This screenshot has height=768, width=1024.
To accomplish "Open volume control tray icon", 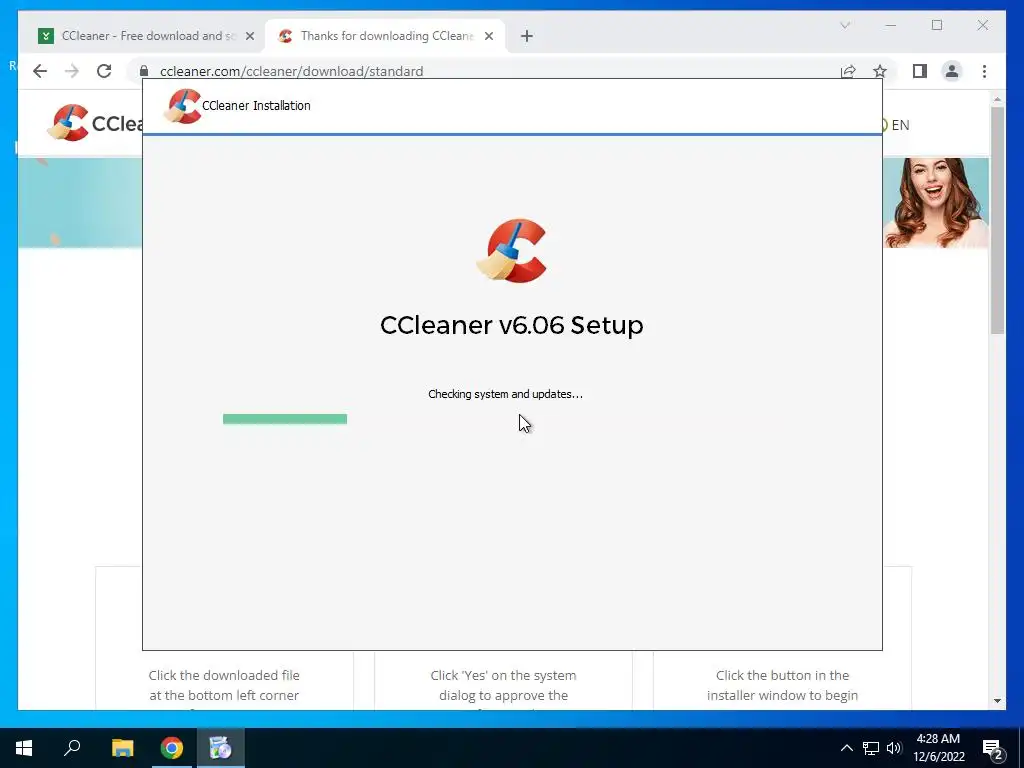I will click(894, 748).
